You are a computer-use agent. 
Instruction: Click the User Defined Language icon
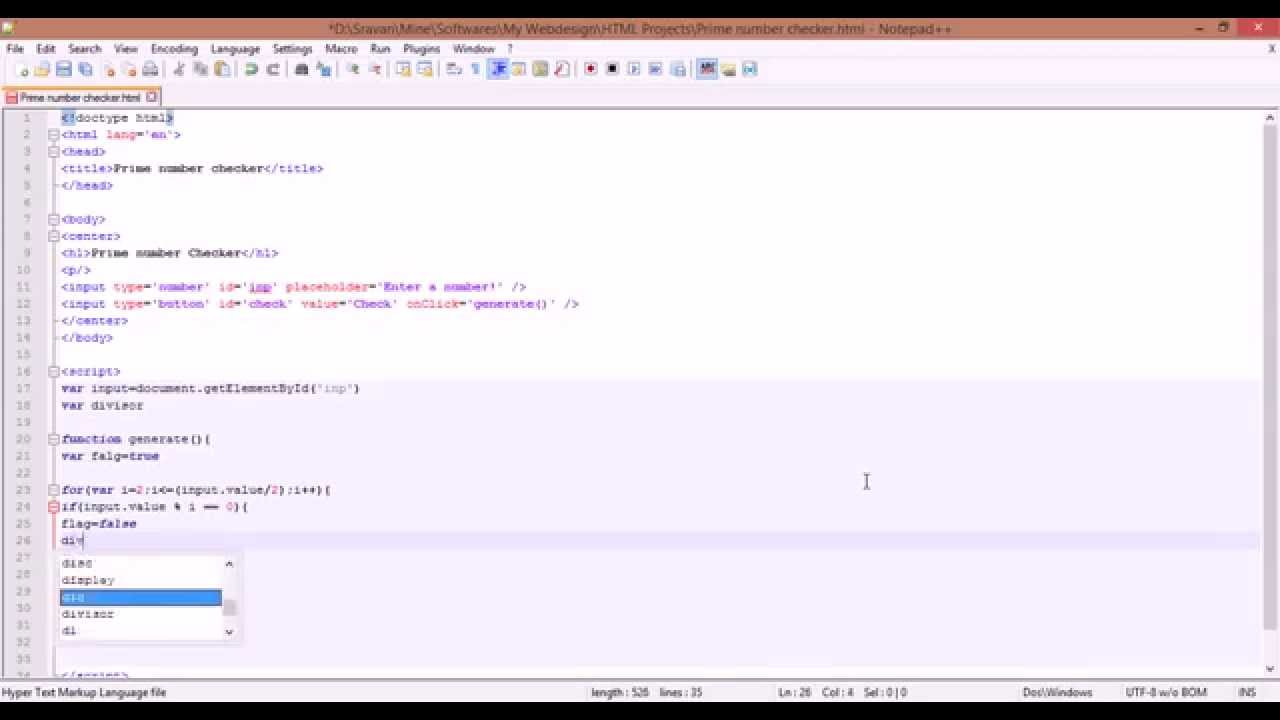click(x=519, y=69)
